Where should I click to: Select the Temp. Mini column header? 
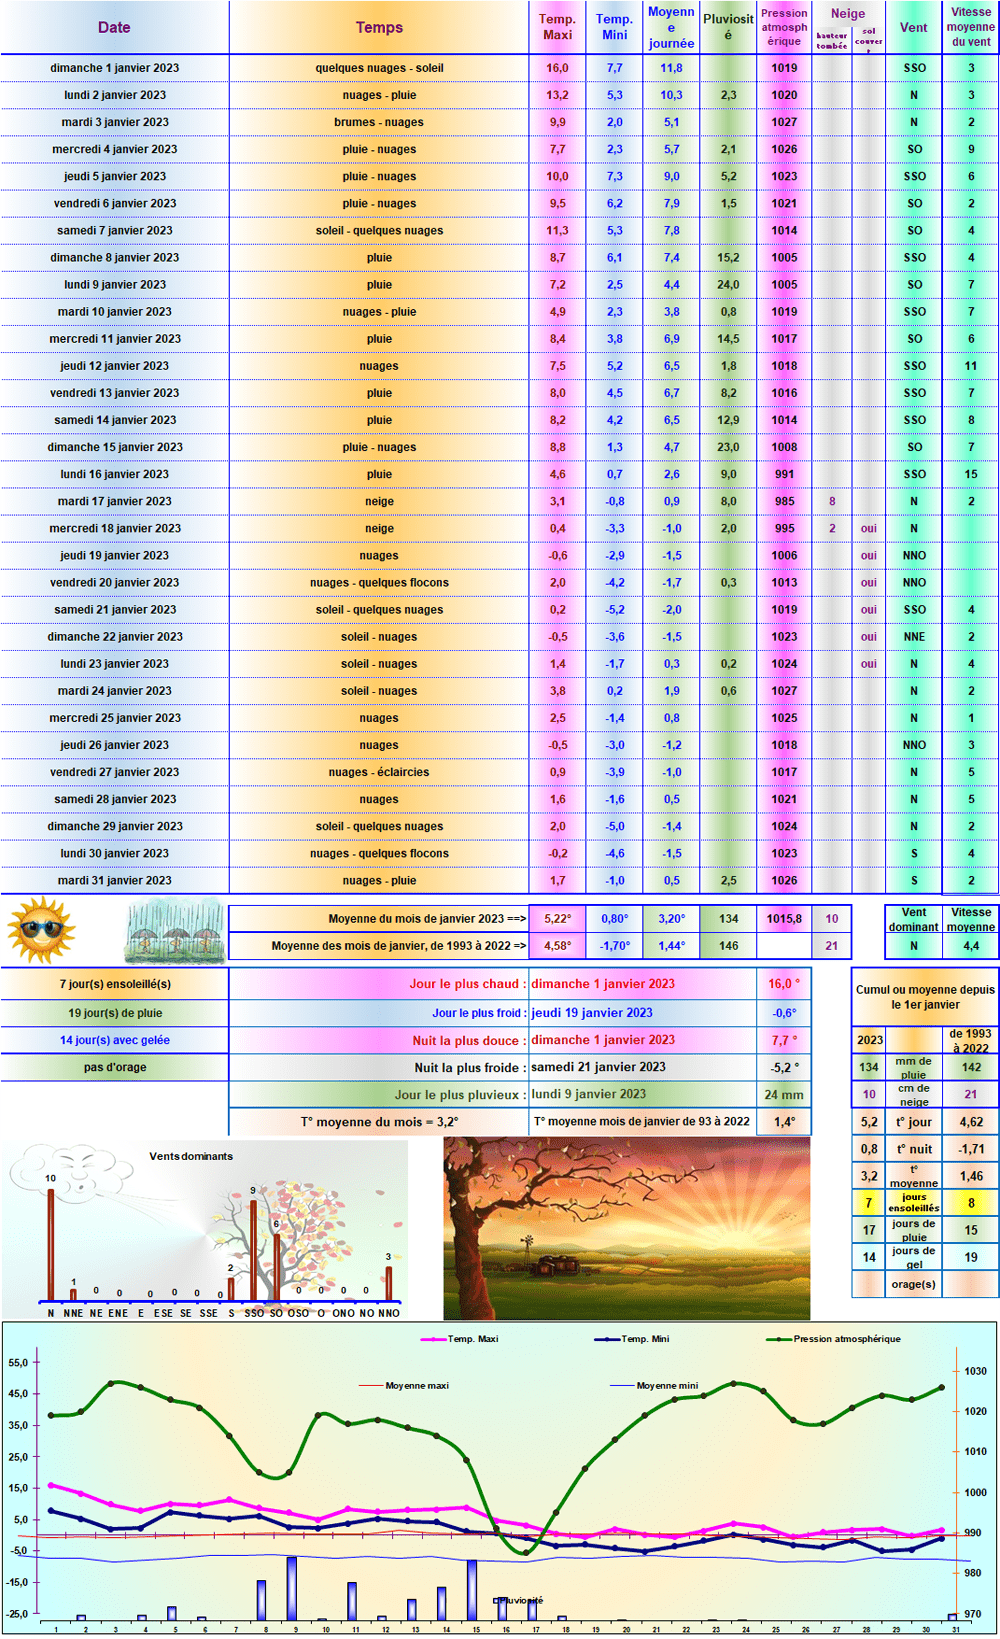coord(614,28)
